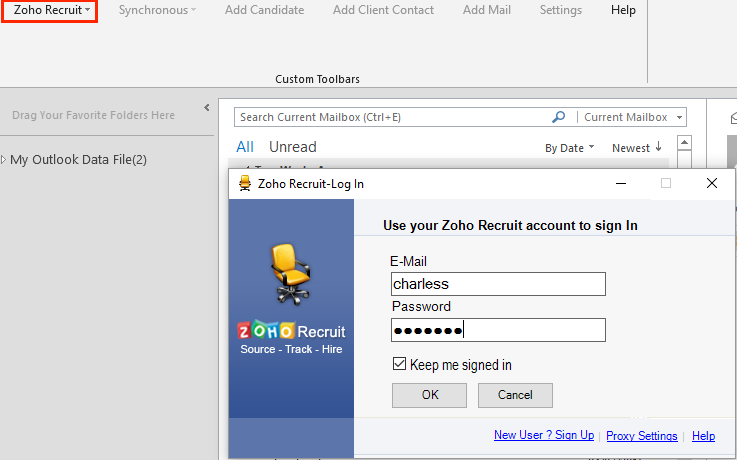
Task: Open Settings from the custom toolbar
Action: click(x=560, y=10)
